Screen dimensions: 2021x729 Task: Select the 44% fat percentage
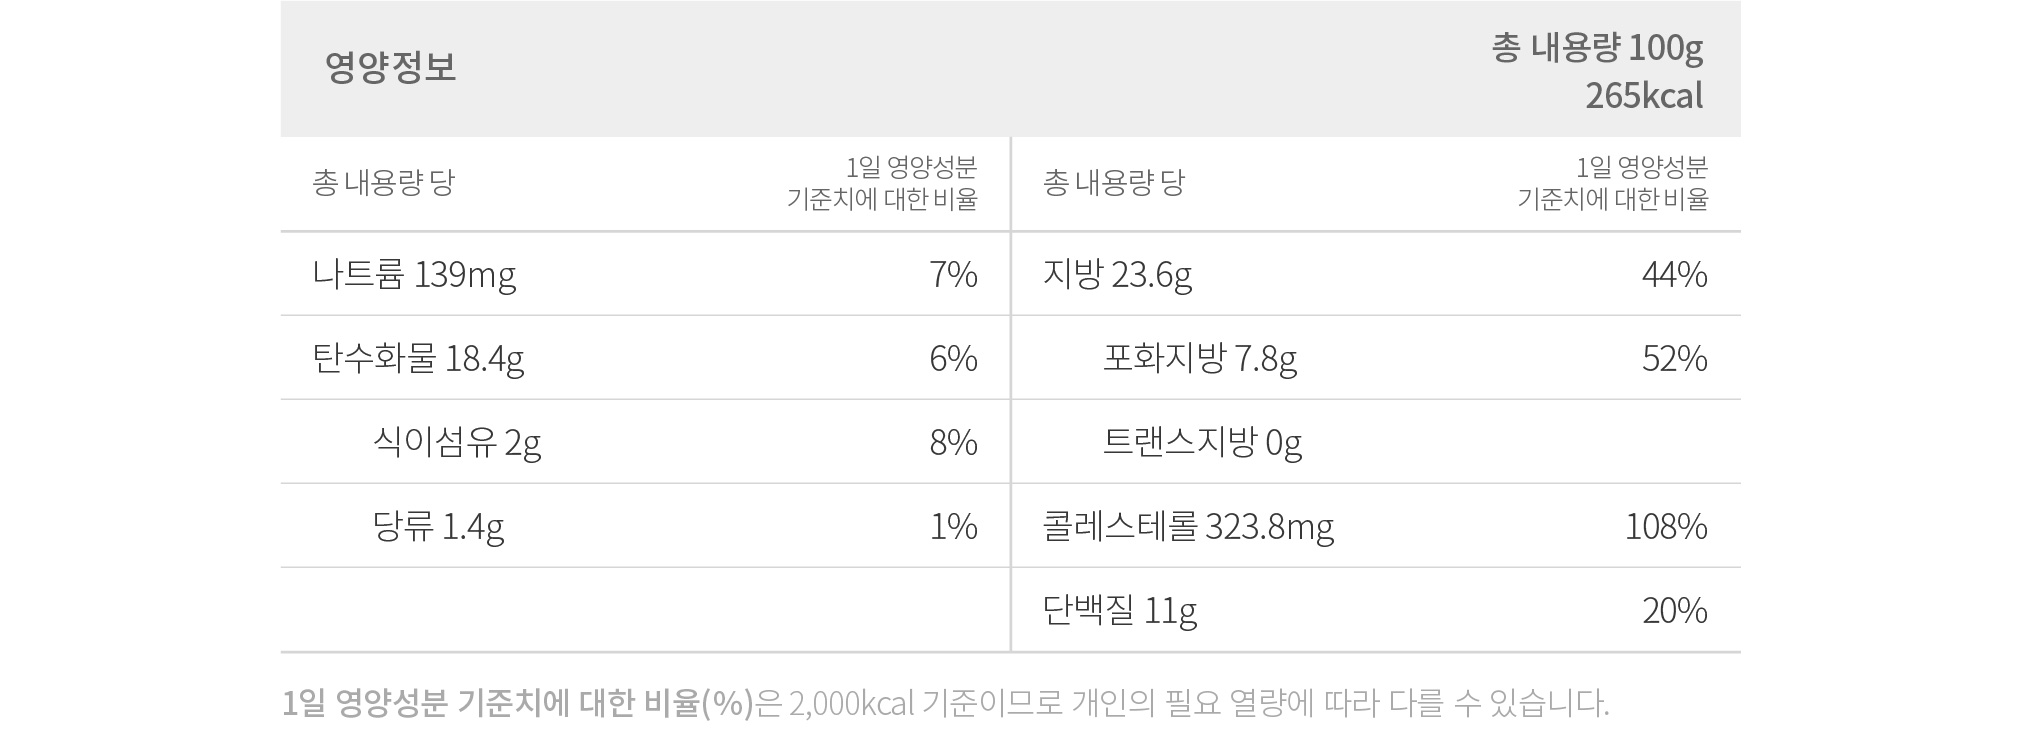coord(1675,275)
